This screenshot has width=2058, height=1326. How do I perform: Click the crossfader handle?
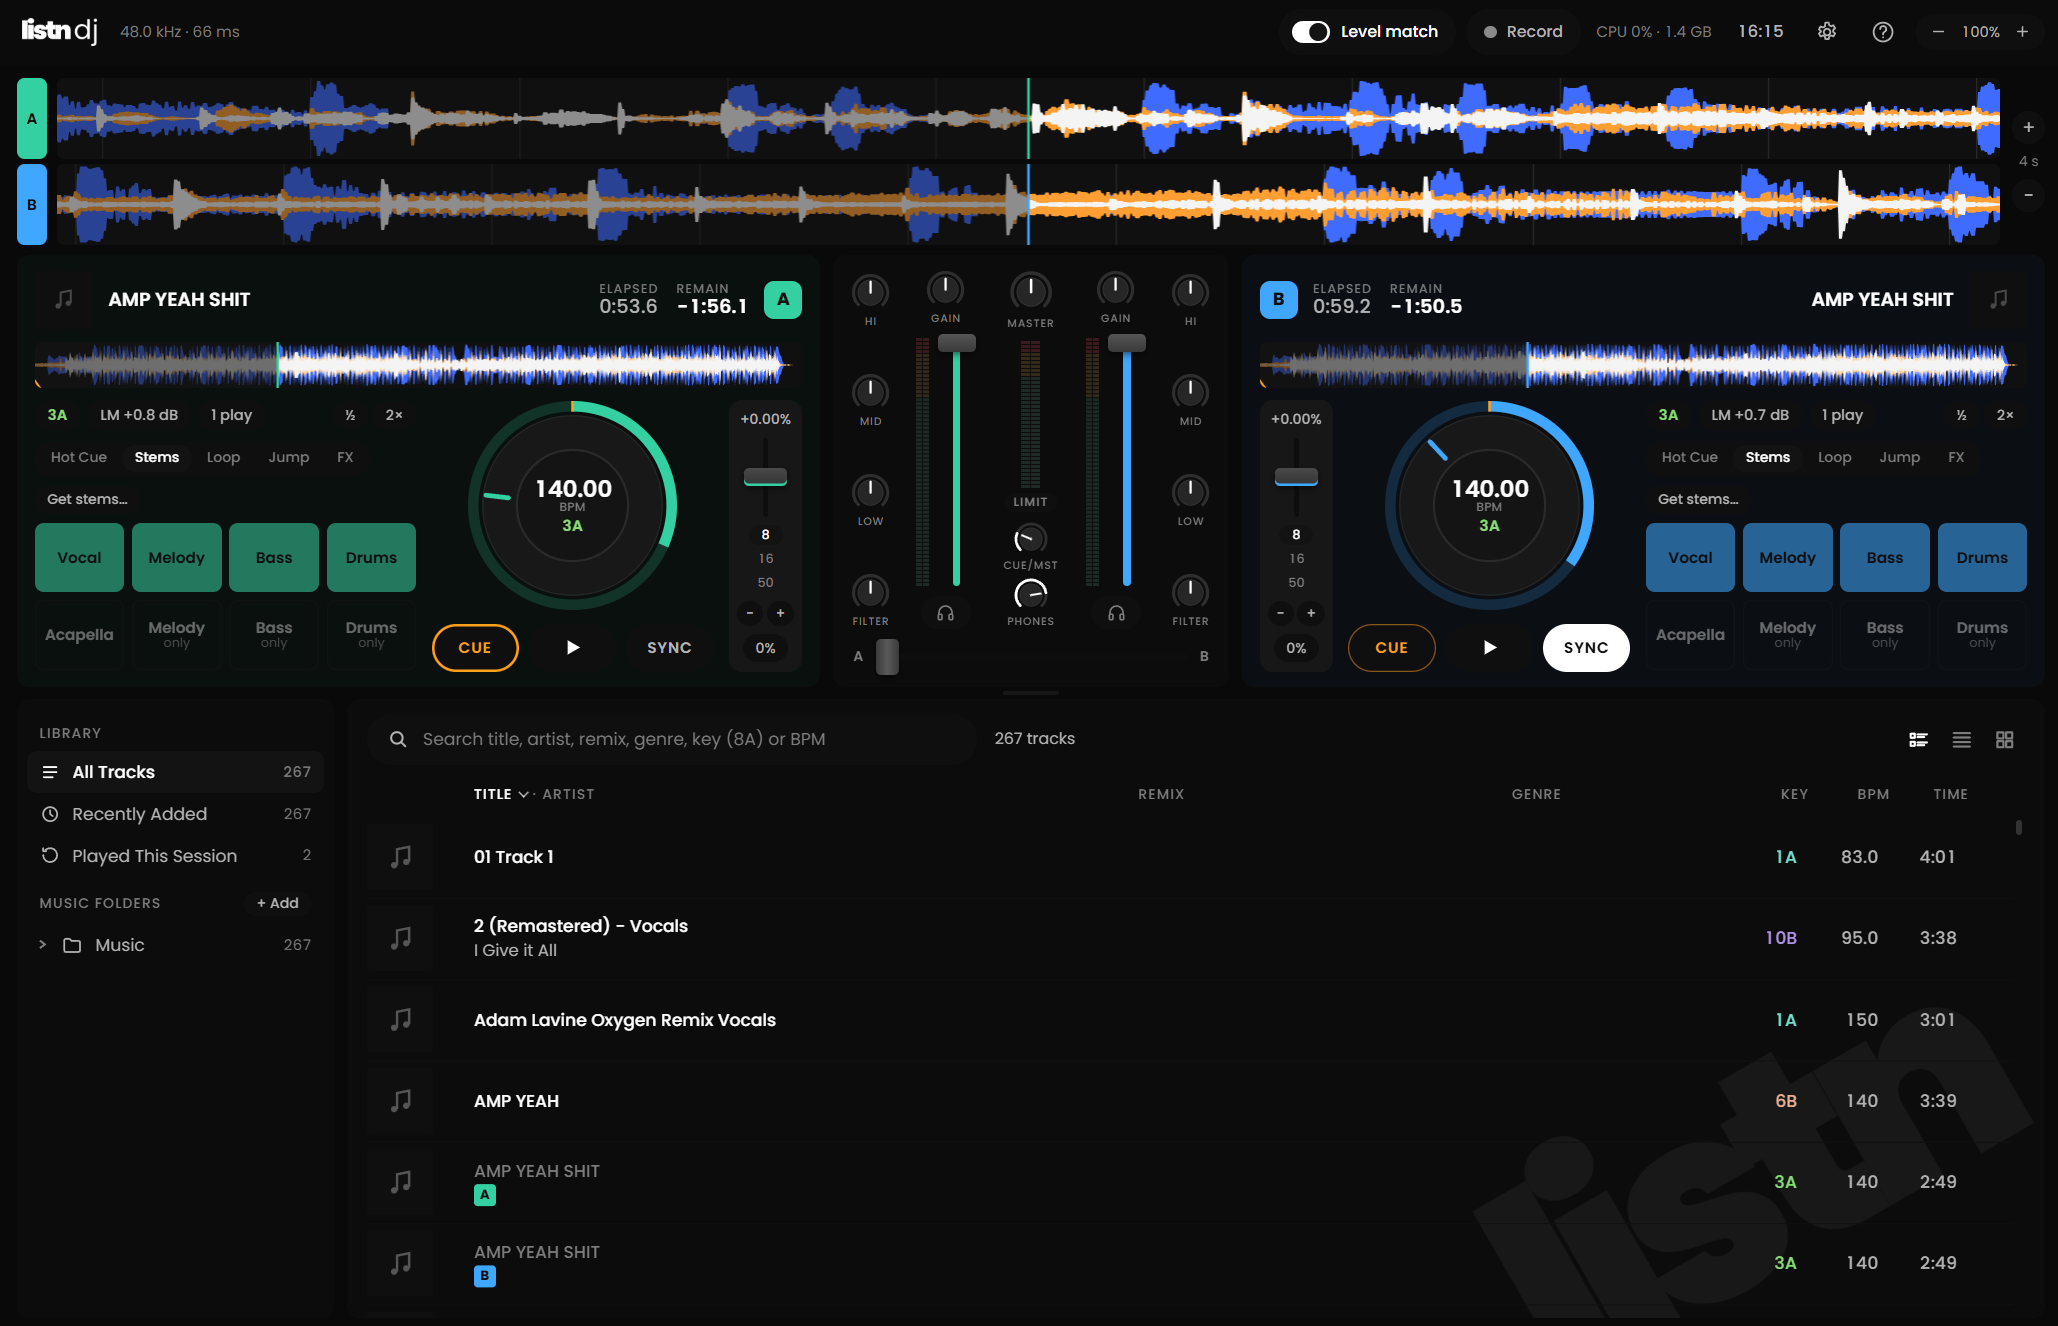(887, 657)
